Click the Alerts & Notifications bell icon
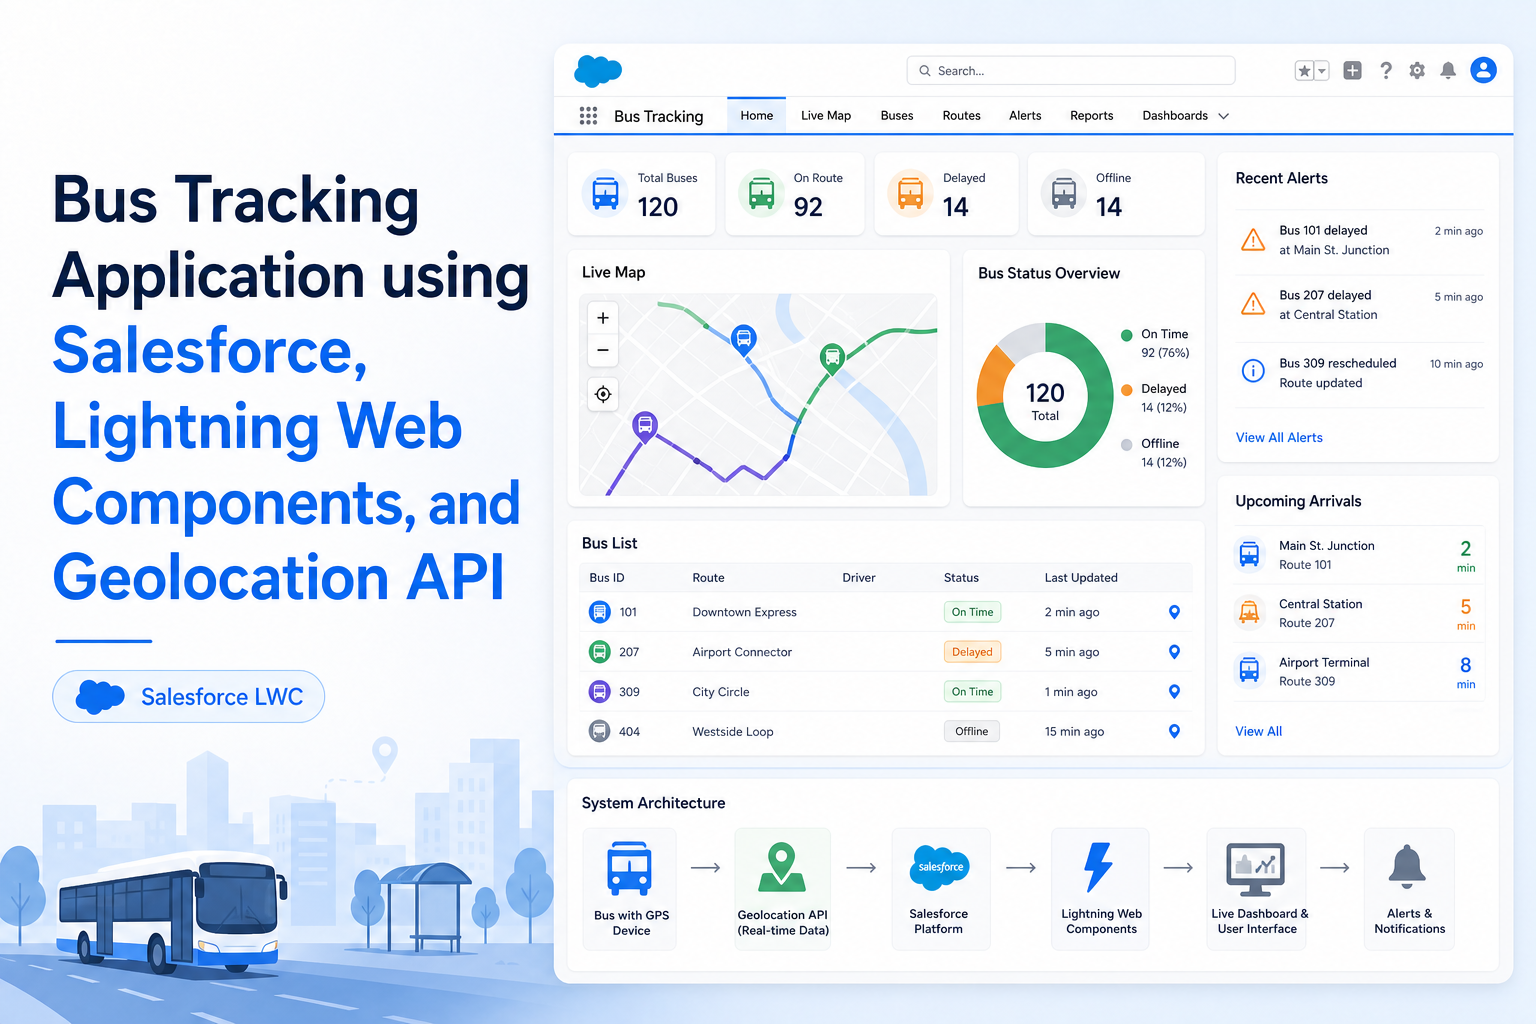 tap(1407, 866)
